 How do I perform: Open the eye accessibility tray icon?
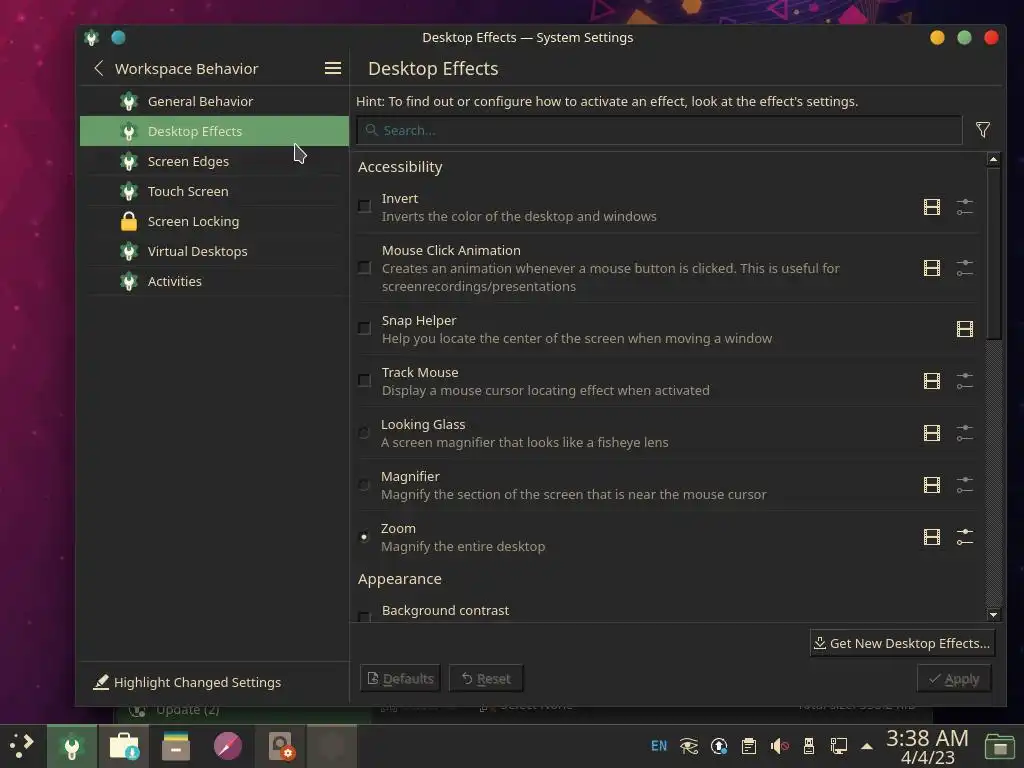coord(688,746)
